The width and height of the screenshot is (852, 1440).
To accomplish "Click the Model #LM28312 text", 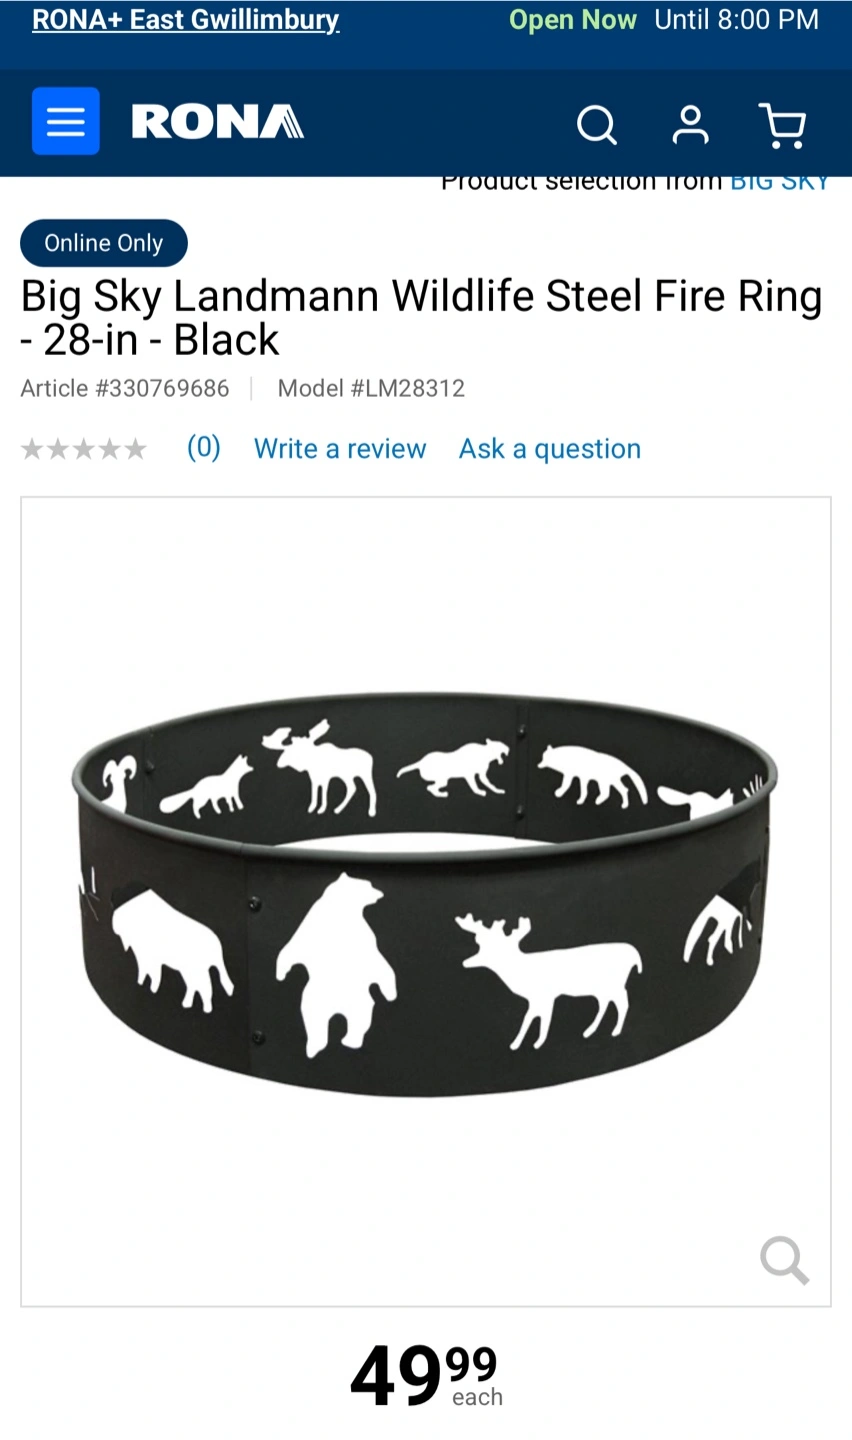I will tap(371, 388).
